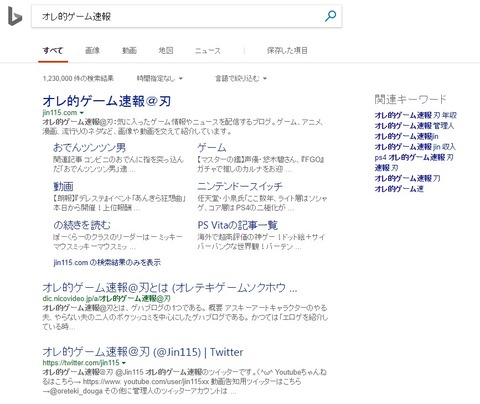
Task: Click related keyword オレ的ゲーム速報 管理人
Action: 414,126
